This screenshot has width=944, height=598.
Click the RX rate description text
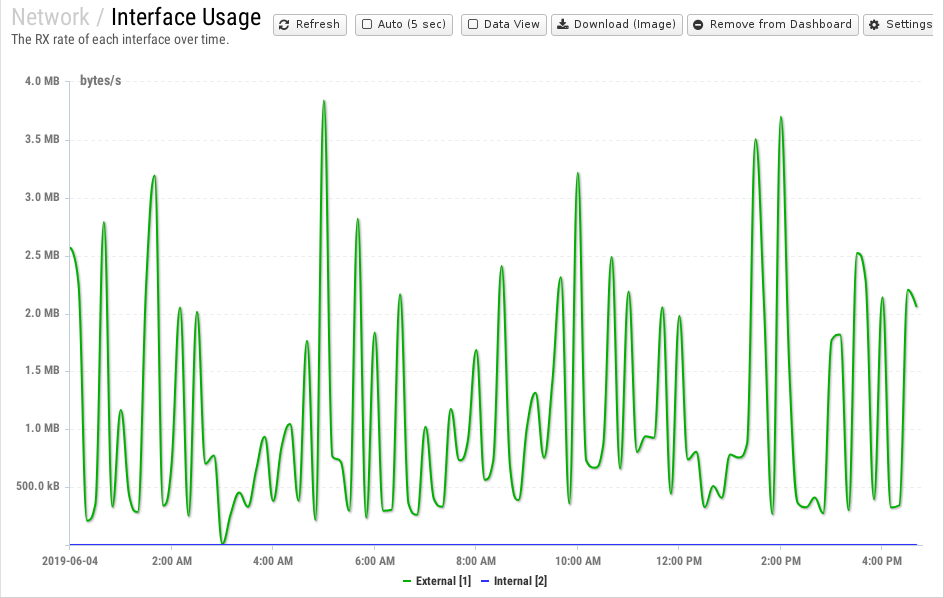[x=120, y=40]
